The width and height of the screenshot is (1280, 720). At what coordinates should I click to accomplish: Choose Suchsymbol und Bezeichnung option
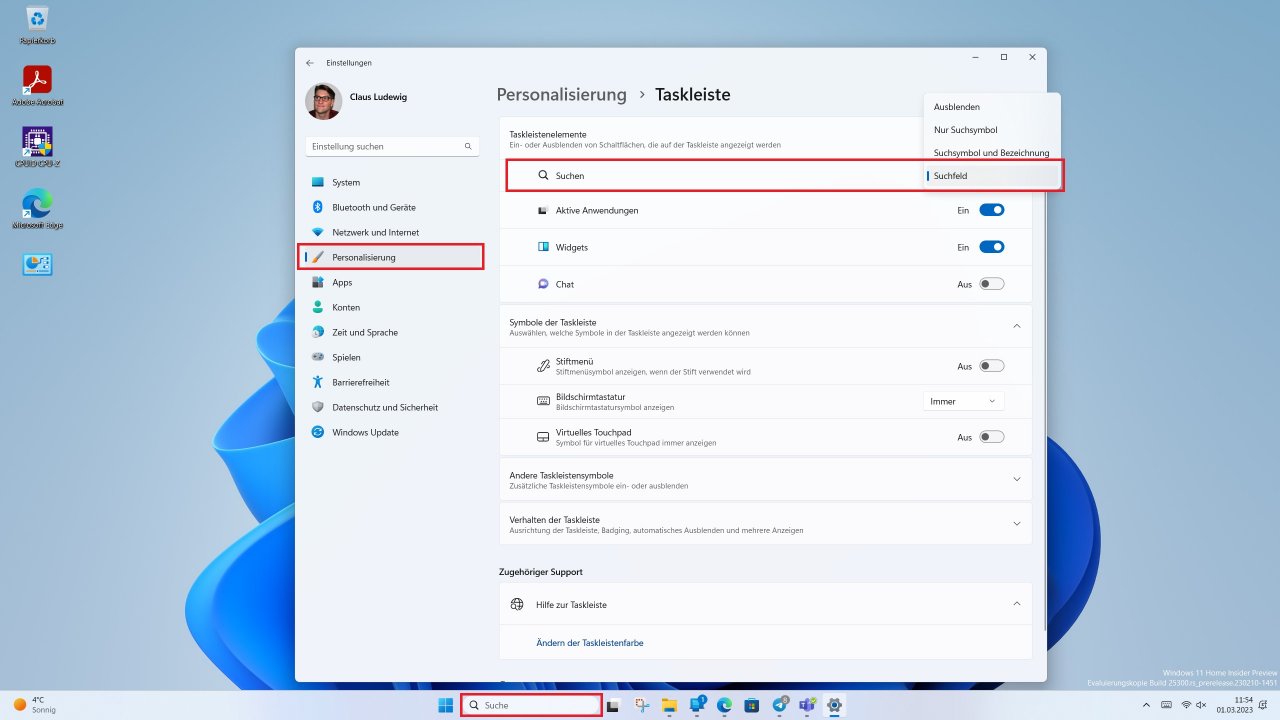click(992, 153)
